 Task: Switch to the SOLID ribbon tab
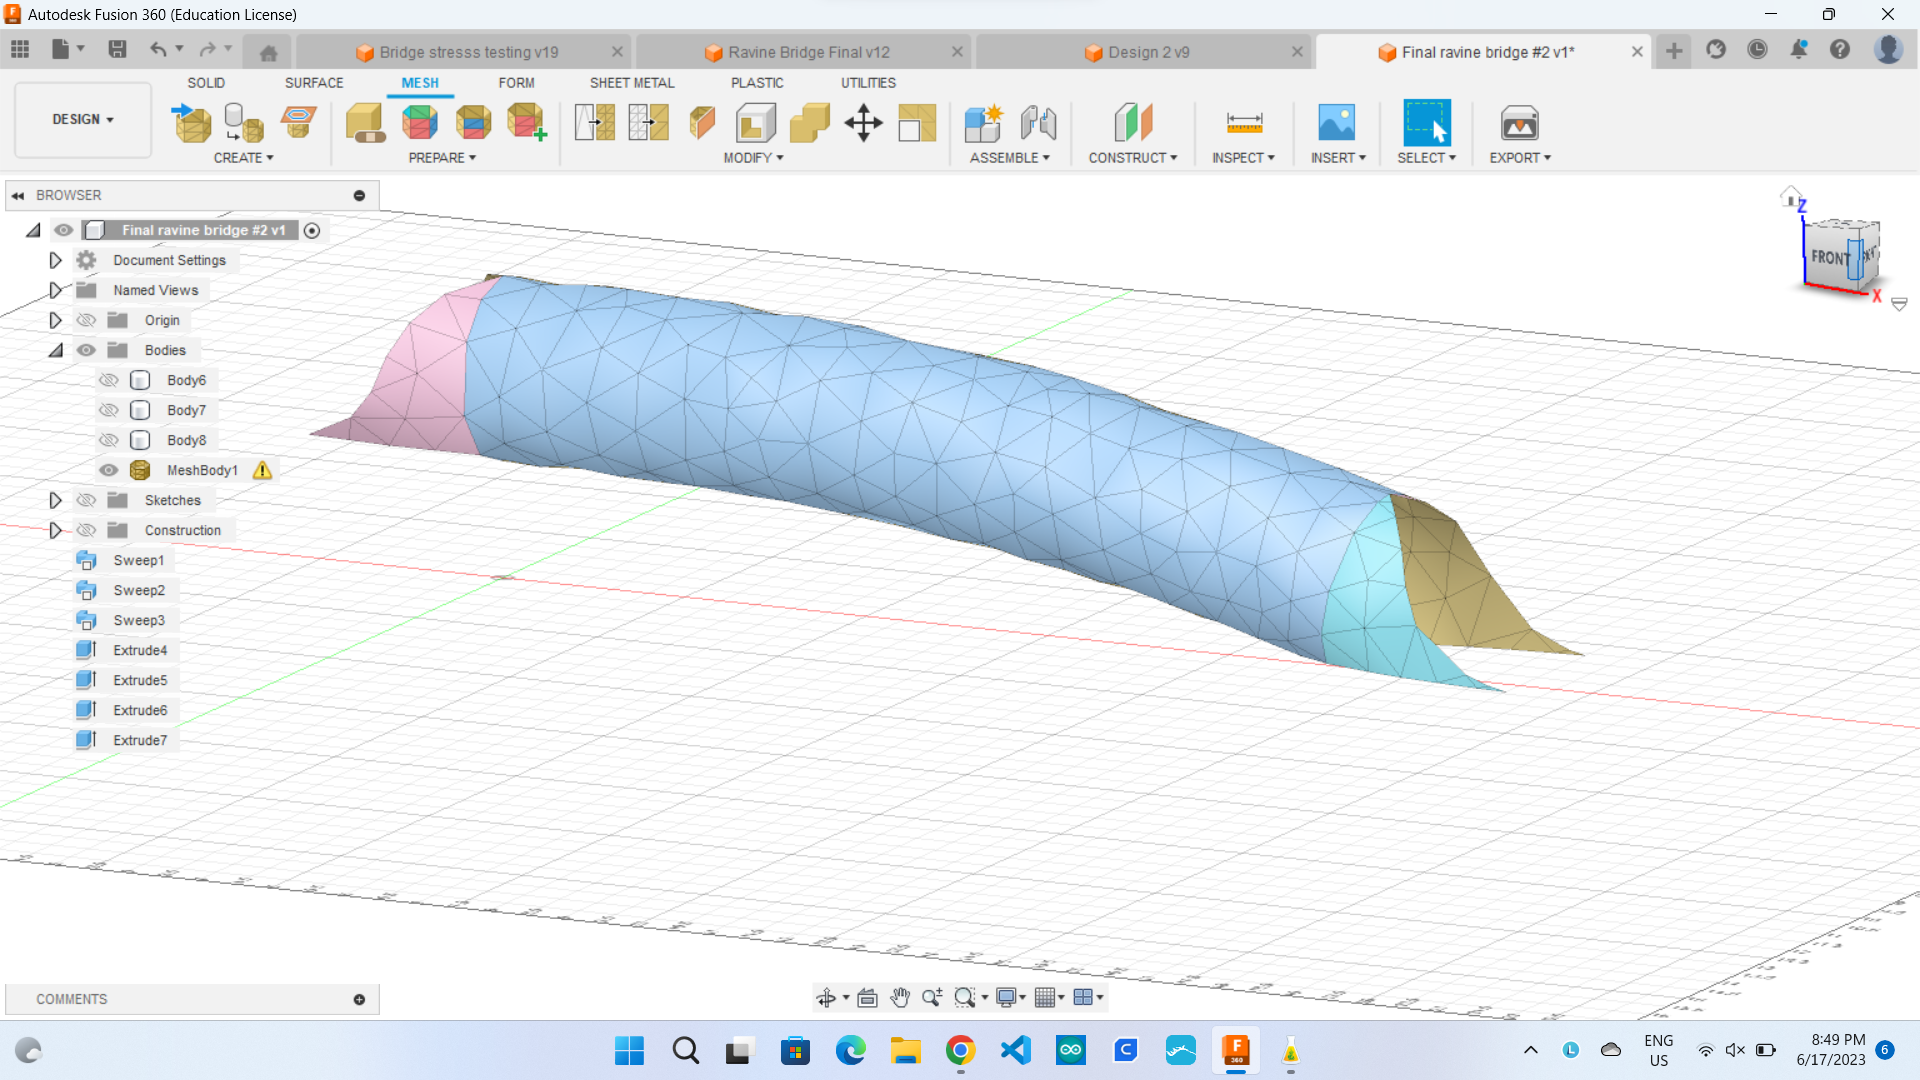point(205,83)
